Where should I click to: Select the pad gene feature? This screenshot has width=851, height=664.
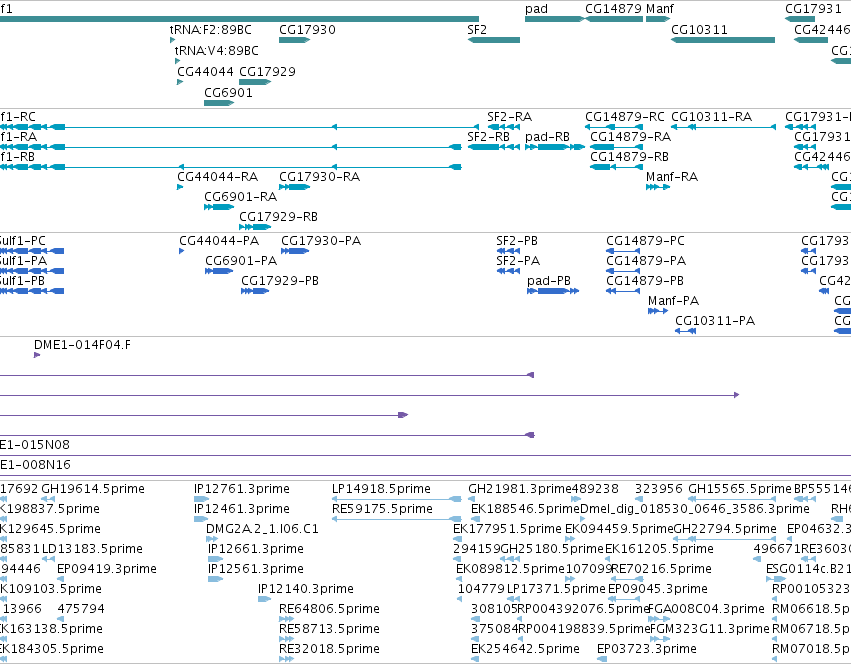[555, 19]
